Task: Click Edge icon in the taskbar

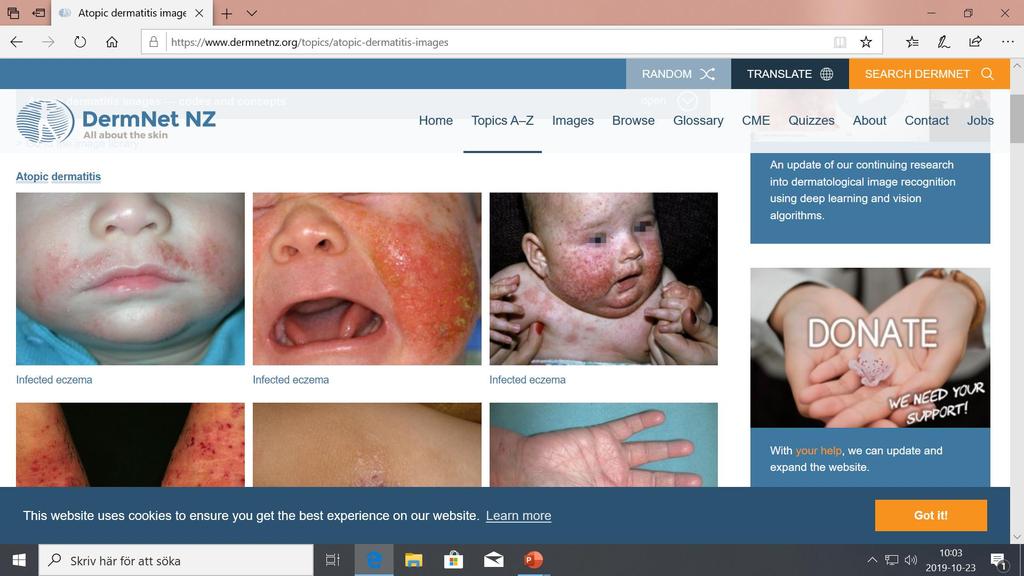Action: [374, 560]
